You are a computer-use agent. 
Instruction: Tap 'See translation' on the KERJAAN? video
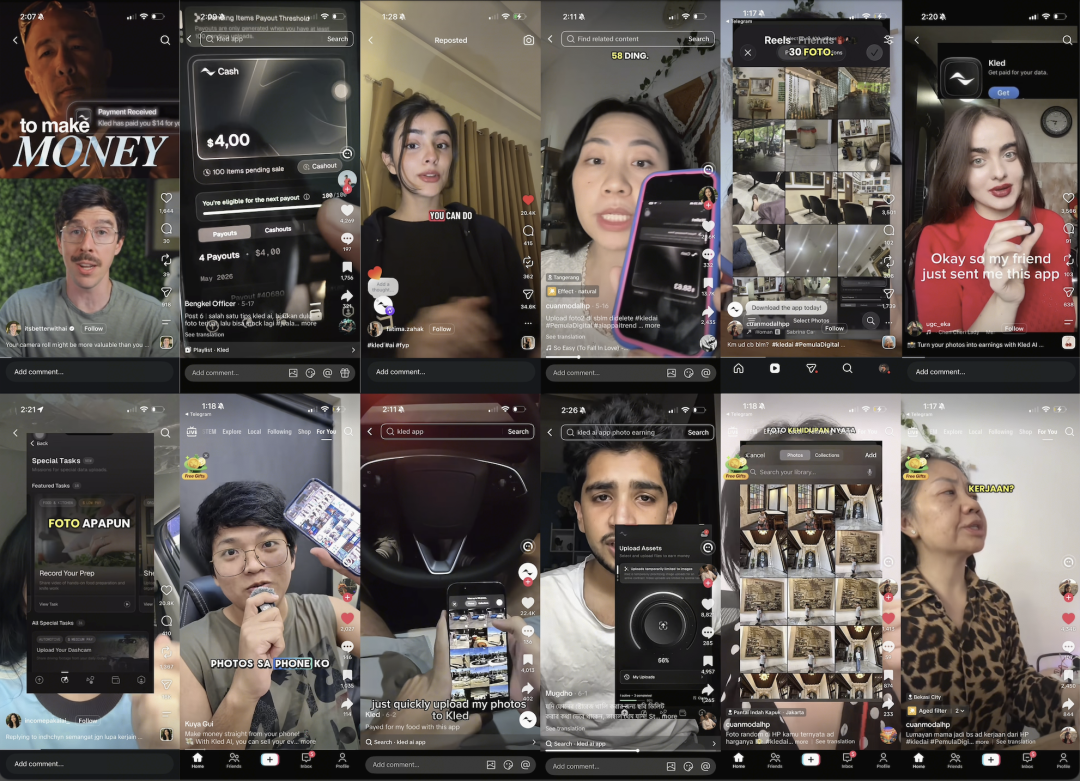coord(1015,742)
